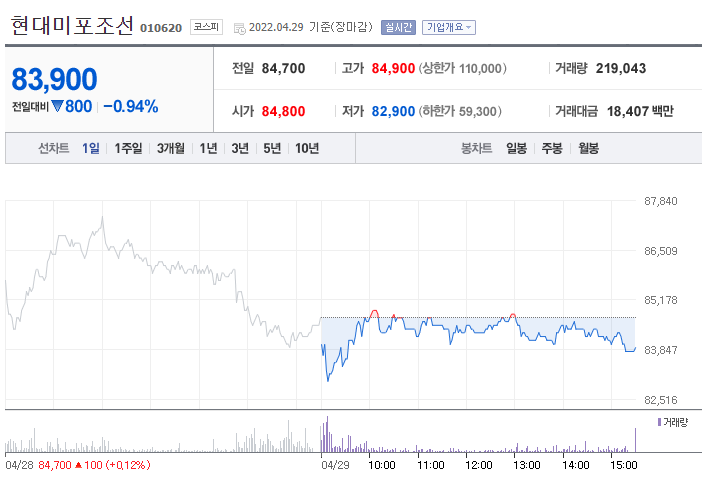Click the calendar clock icon beside the date
The image size is (702, 483).
tap(240, 28)
